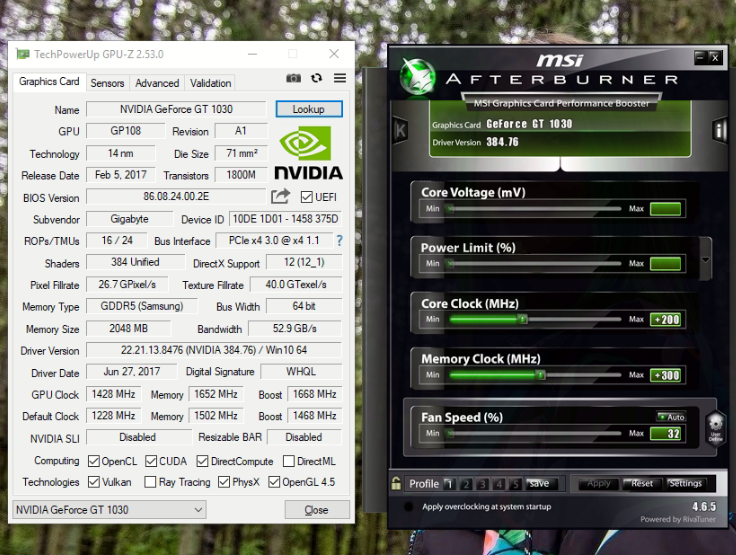The image size is (736, 555).
Task: Toggle the PhysX checkbox
Action: [x=224, y=482]
